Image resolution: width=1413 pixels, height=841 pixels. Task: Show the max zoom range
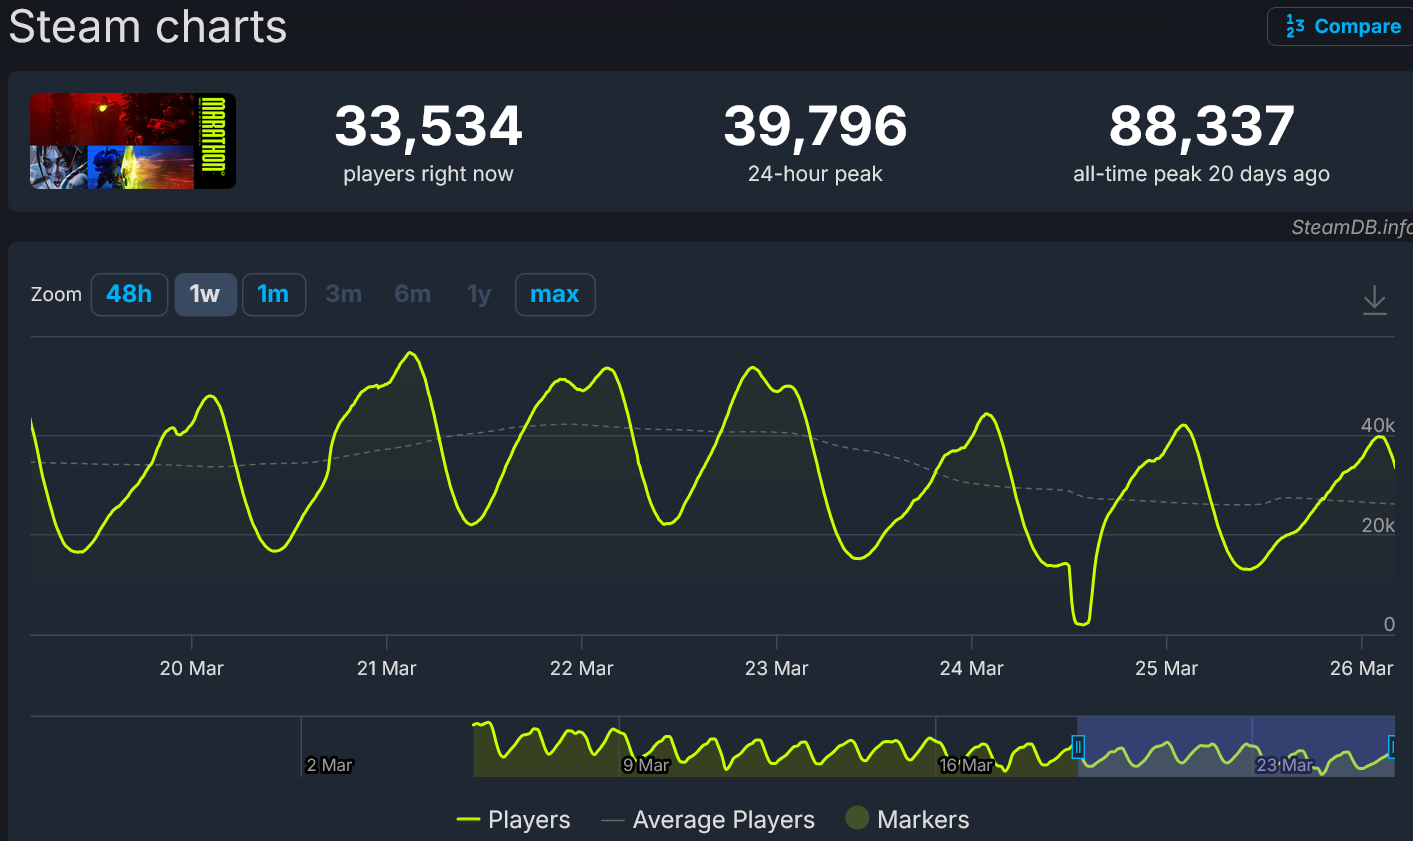[x=555, y=294]
